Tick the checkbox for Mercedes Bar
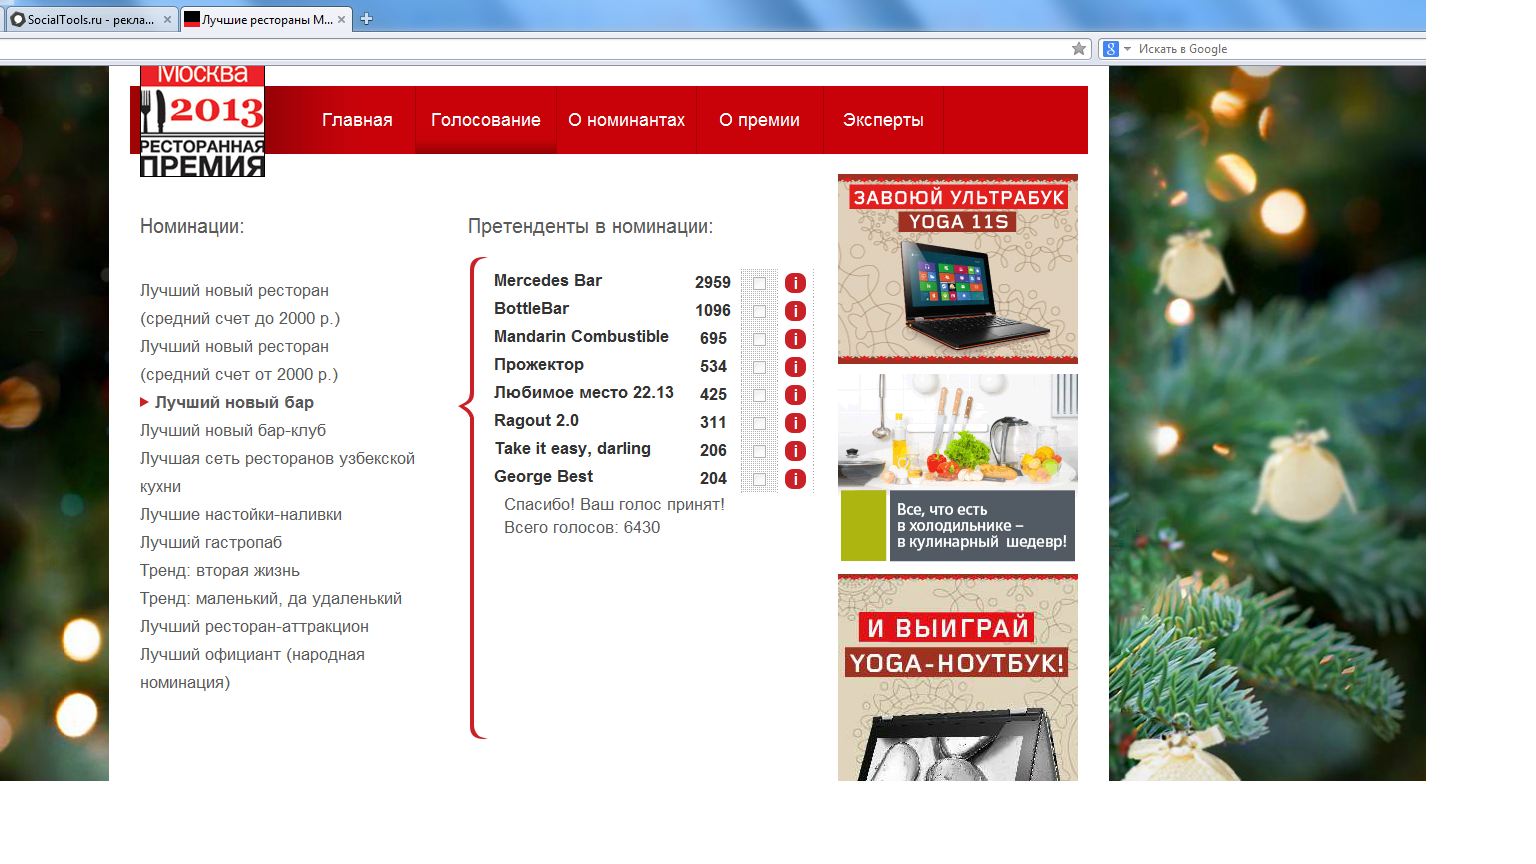The height and width of the screenshot is (864, 1536). pyautogui.click(x=759, y=283)
